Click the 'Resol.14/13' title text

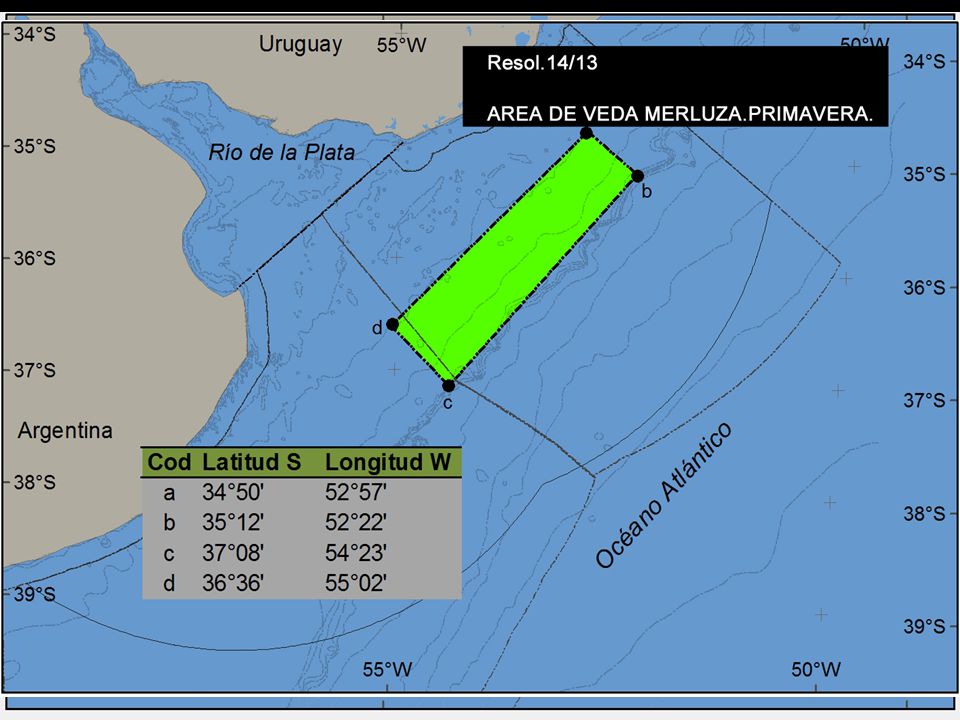[x=542, y=63]
